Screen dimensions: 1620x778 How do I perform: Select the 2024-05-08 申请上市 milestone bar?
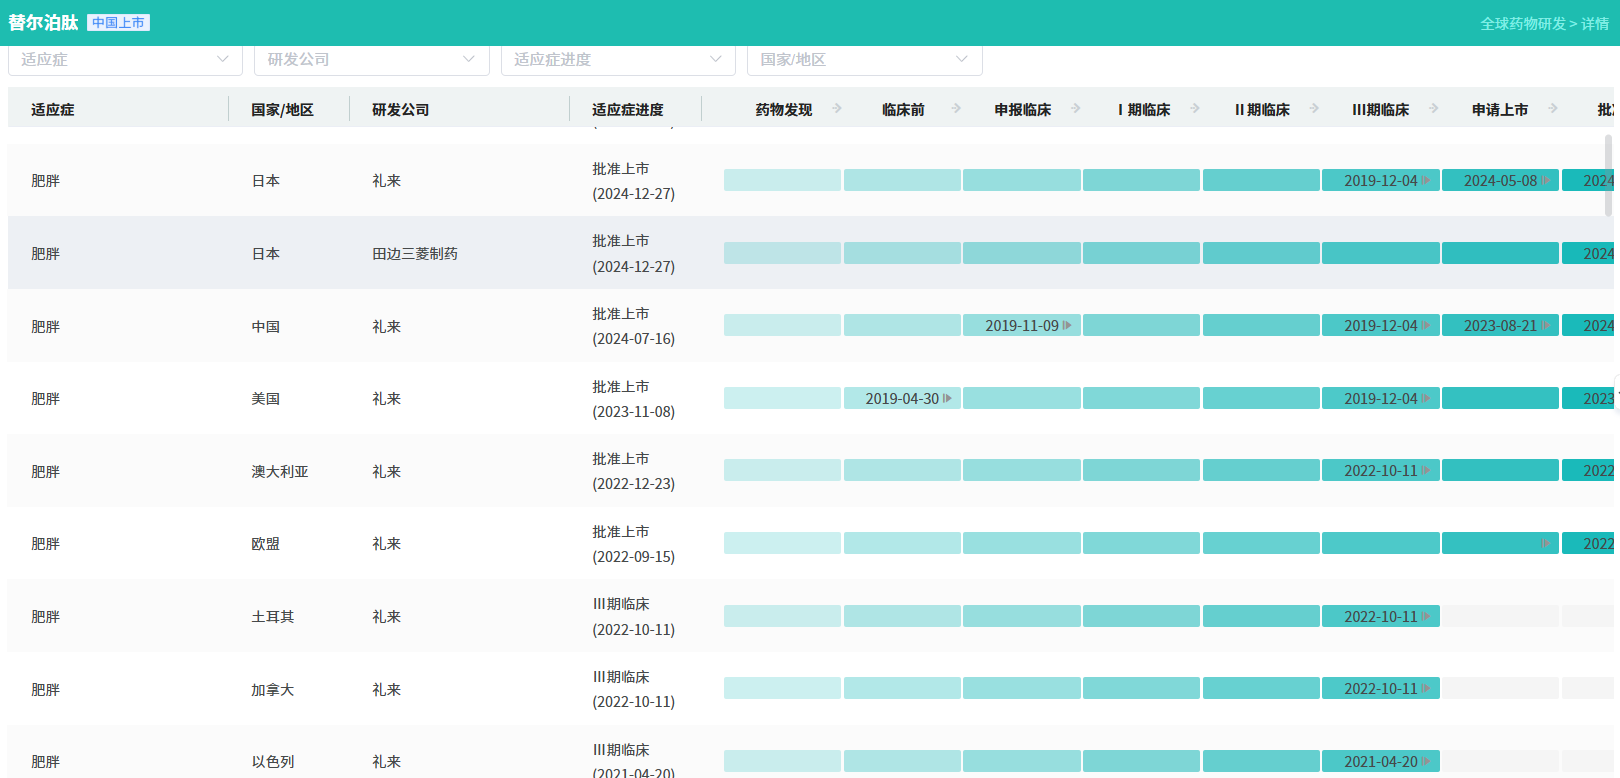click(1500, 181)
